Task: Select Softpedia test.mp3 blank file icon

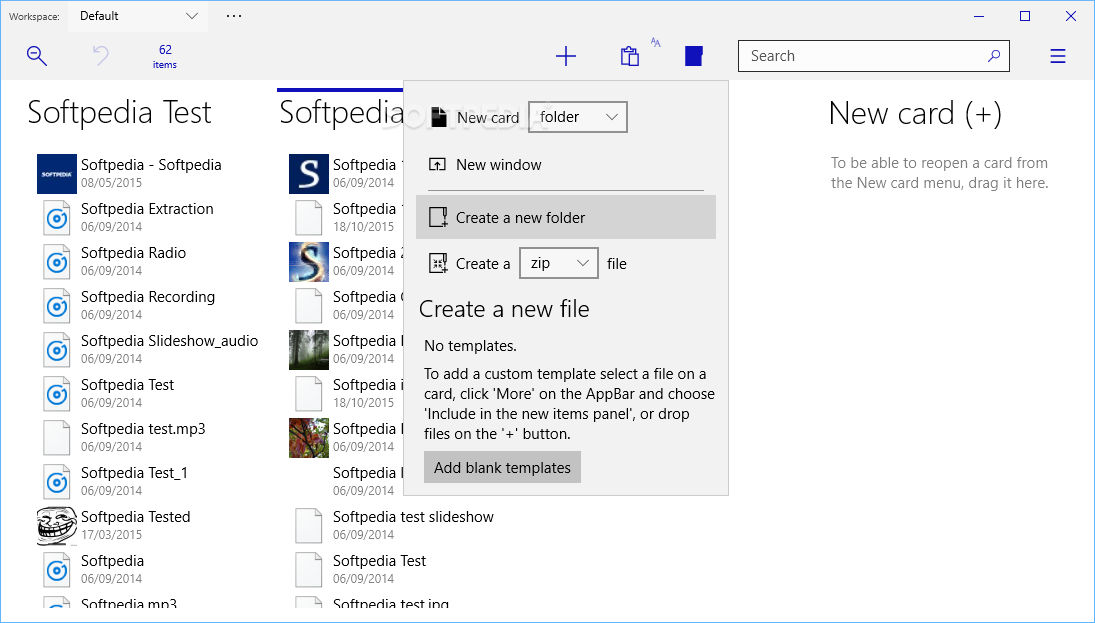Action: [57, 438]
